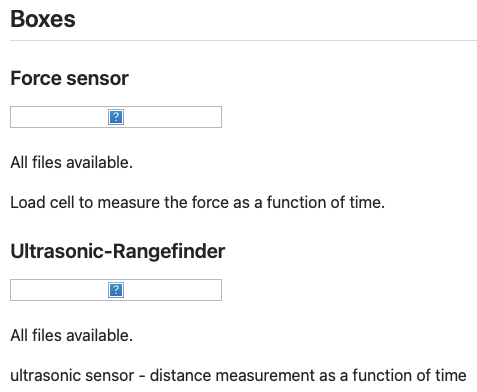This screenshot has width=477, height=392.
Task: Click the Ultrasonic-Rangefinder heading
Action: point(118,251)
